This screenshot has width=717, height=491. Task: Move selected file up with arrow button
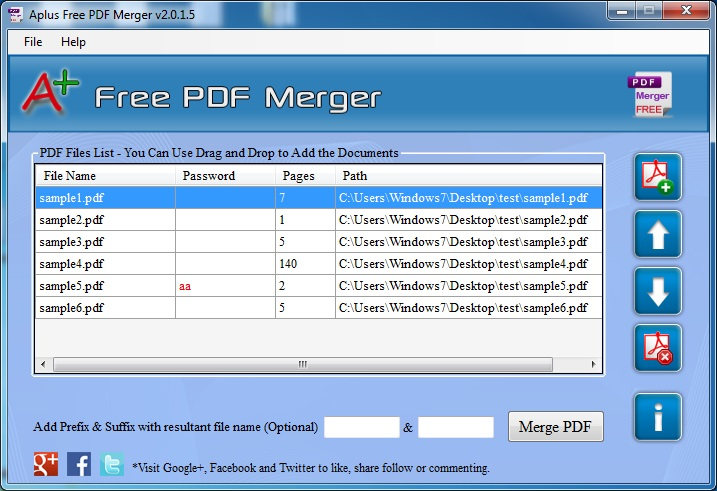(x=658, y=235)
